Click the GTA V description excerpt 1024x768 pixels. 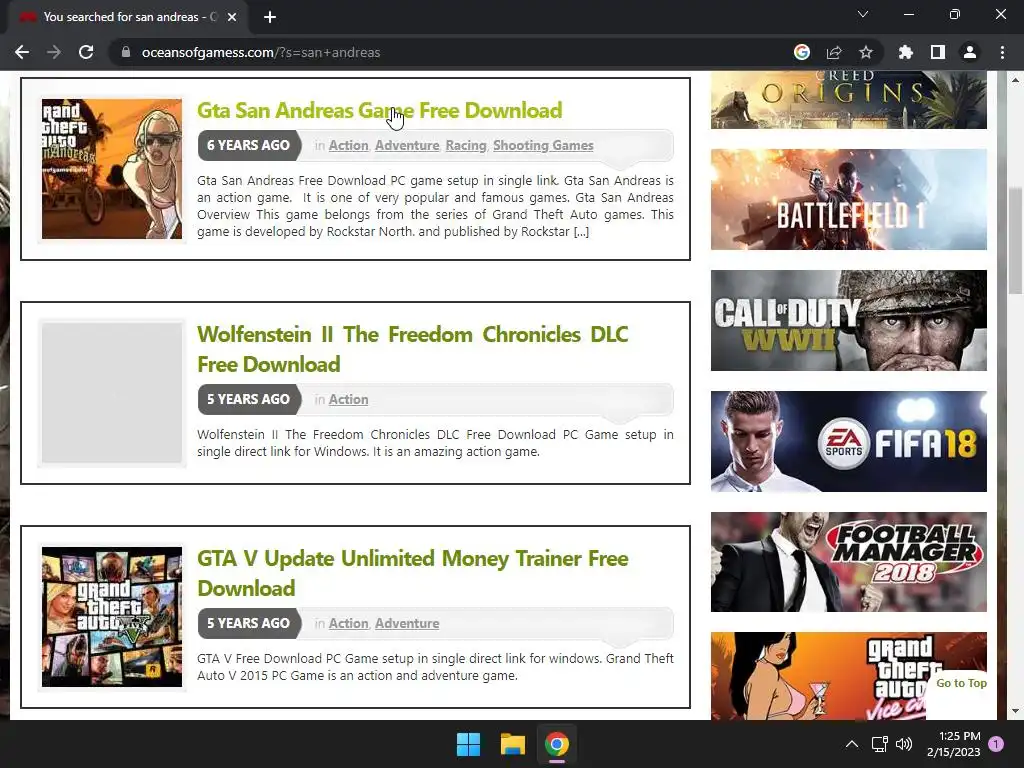coord(435,667)
